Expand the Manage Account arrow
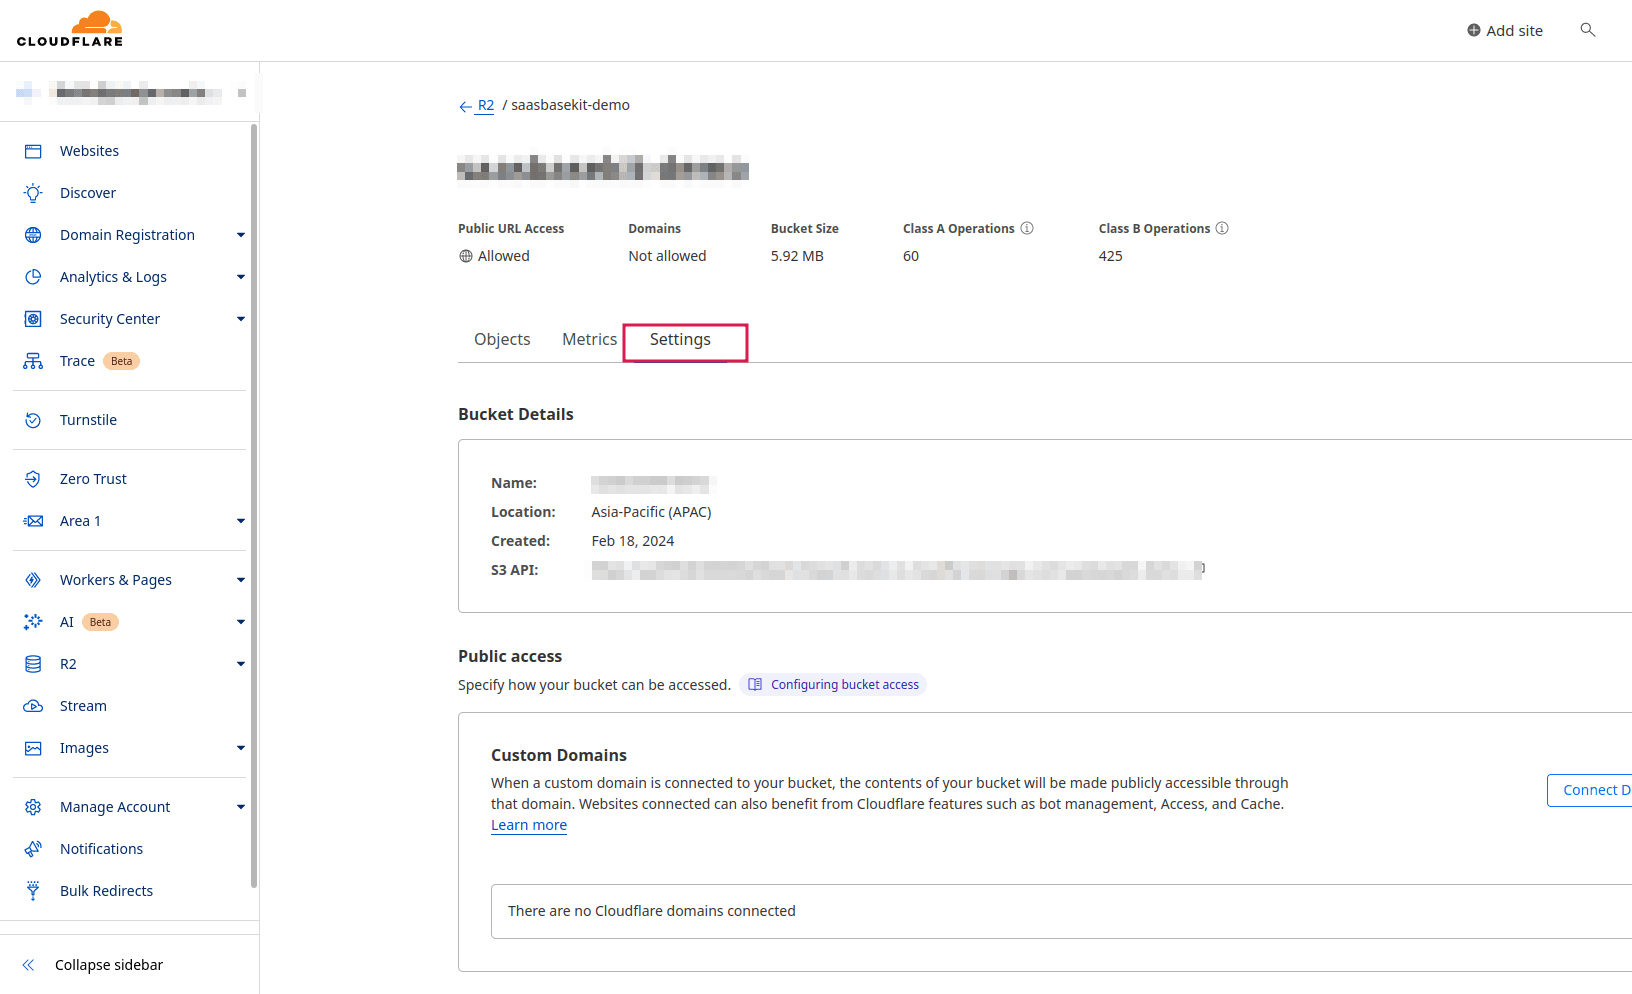This screenshot has width=1632, height=994. [x=240, y=807]
